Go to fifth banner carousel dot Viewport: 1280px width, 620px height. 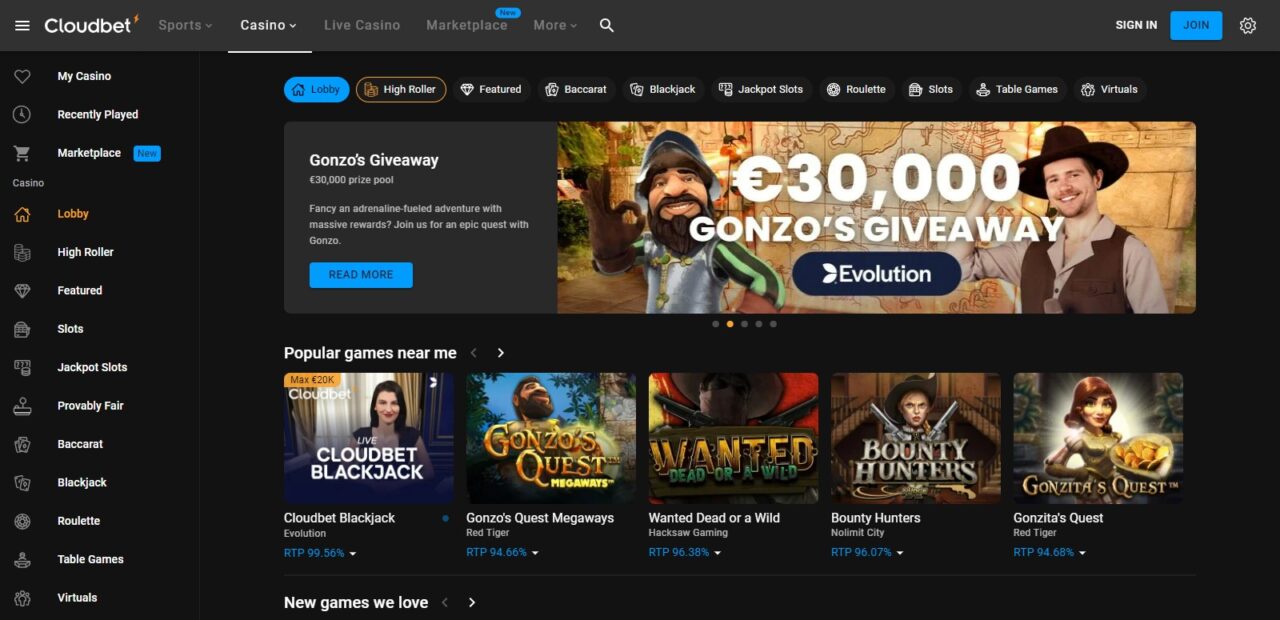click(773, 324)
